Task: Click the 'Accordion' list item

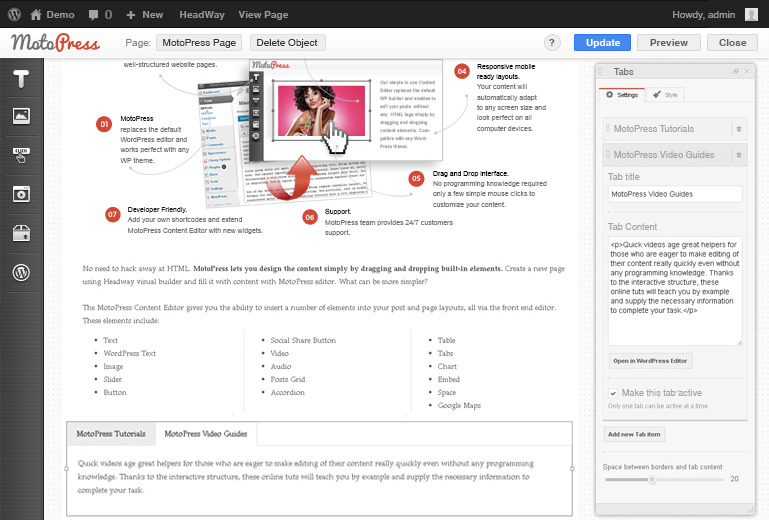Action: 287,392
